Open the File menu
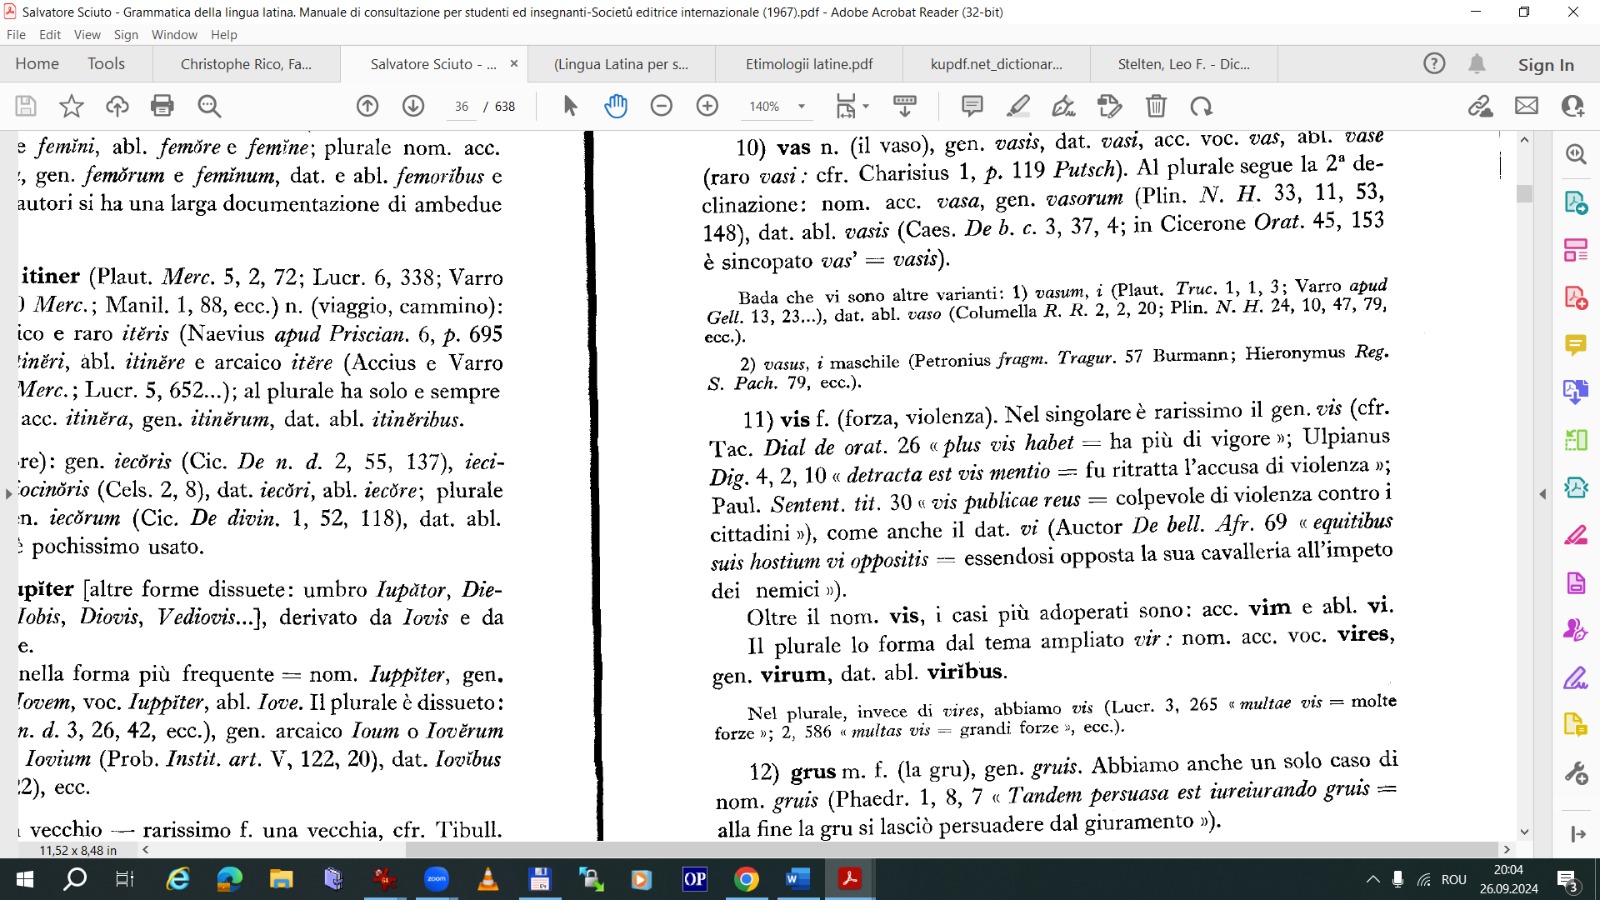Screen dimensions: 1600x900 (16, 35)
